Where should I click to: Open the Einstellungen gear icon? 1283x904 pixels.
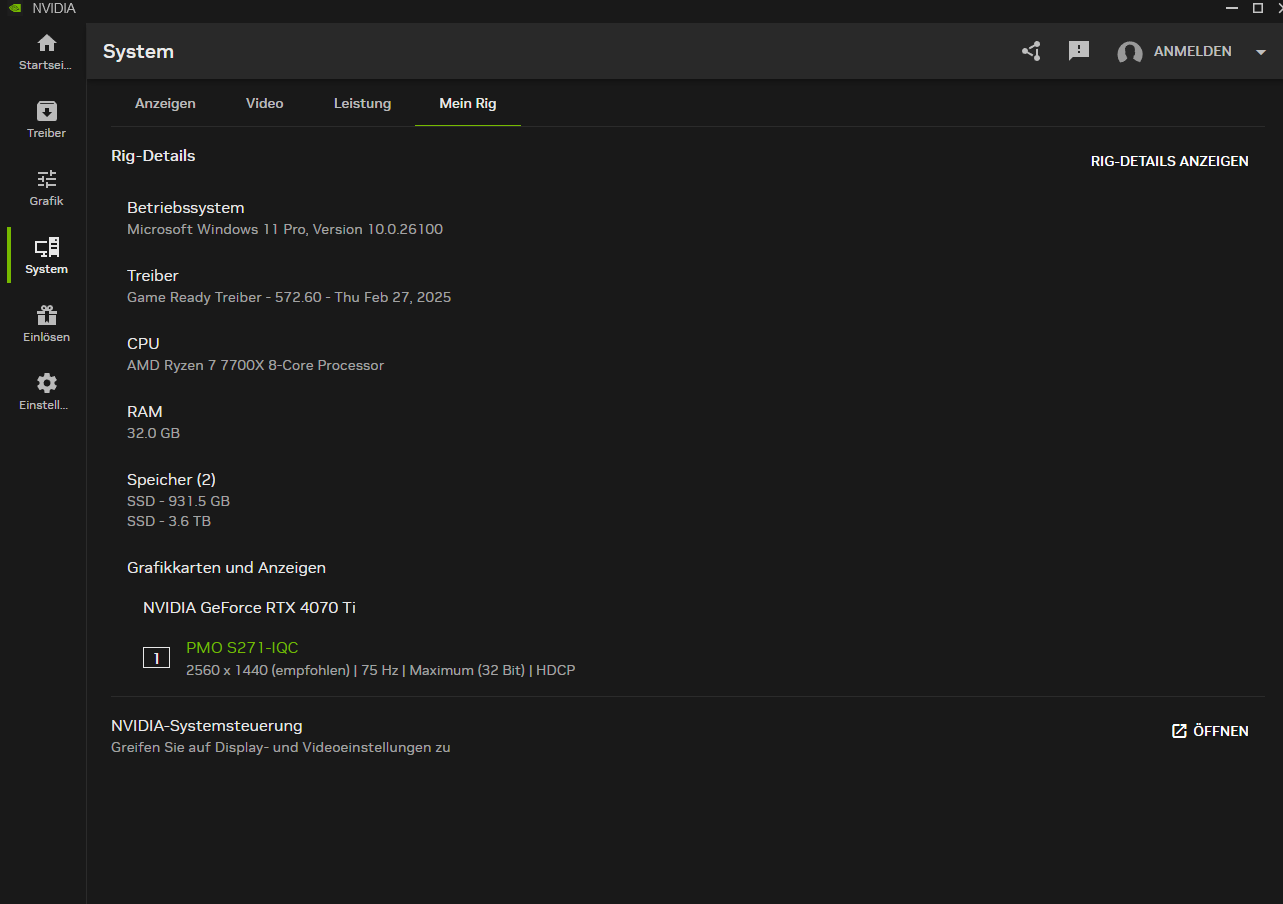[x=46, y=383]
